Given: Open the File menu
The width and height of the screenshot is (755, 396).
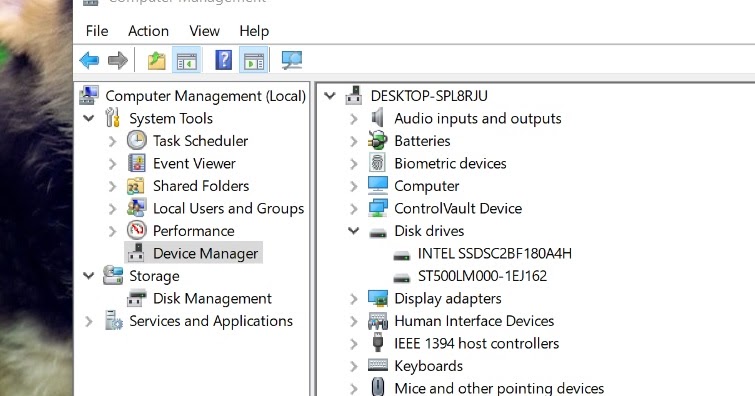Looking at the screenshot, I should coord(97,31).
